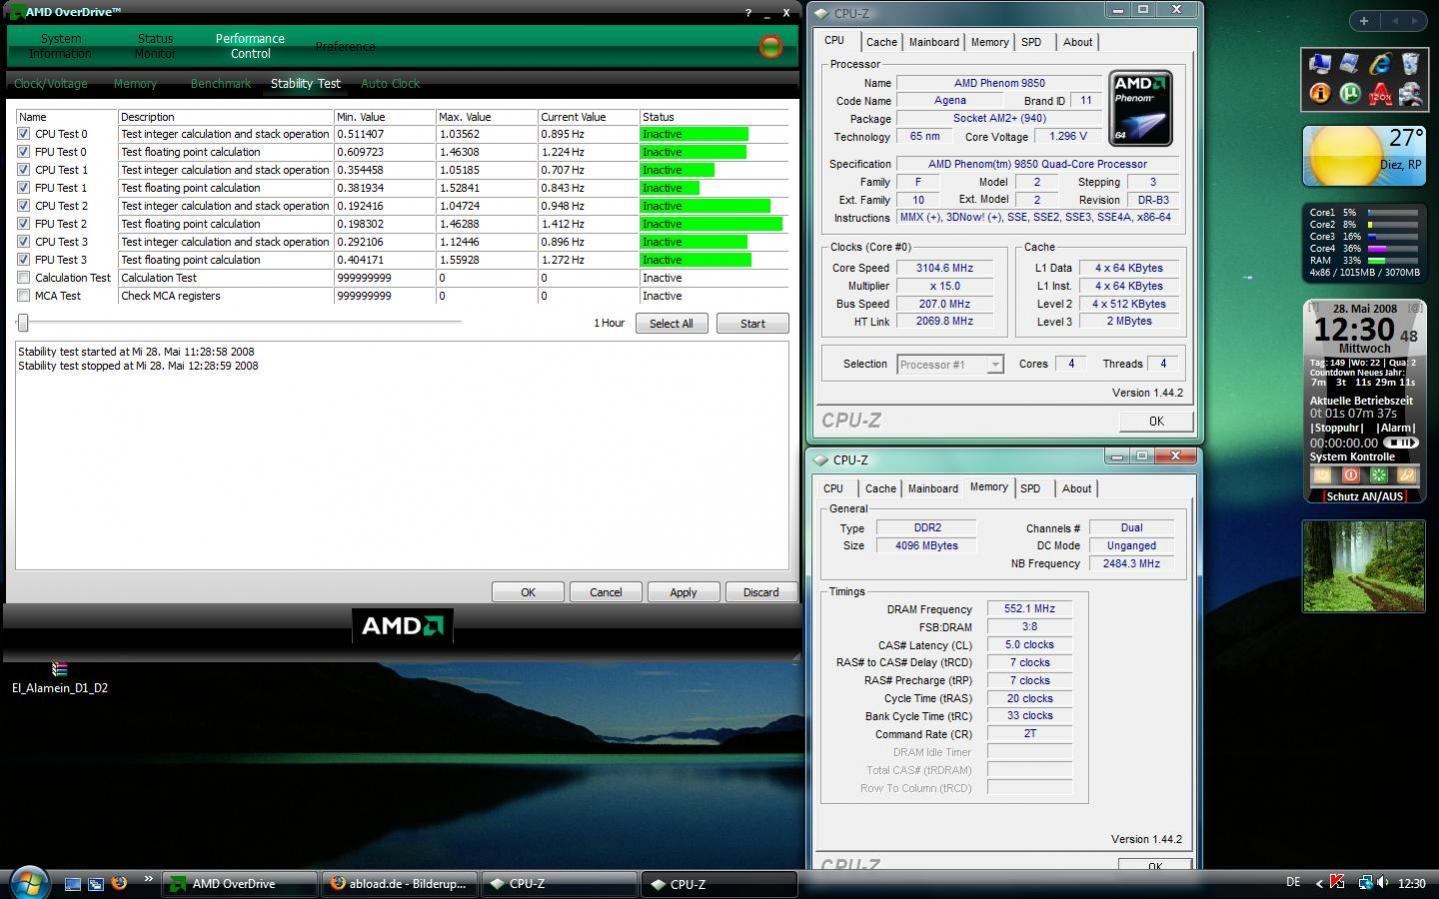Uncheck the FPU Test 2 checkbox
This screenshot has height=899, width=1439.
click(x=23, y=224)
